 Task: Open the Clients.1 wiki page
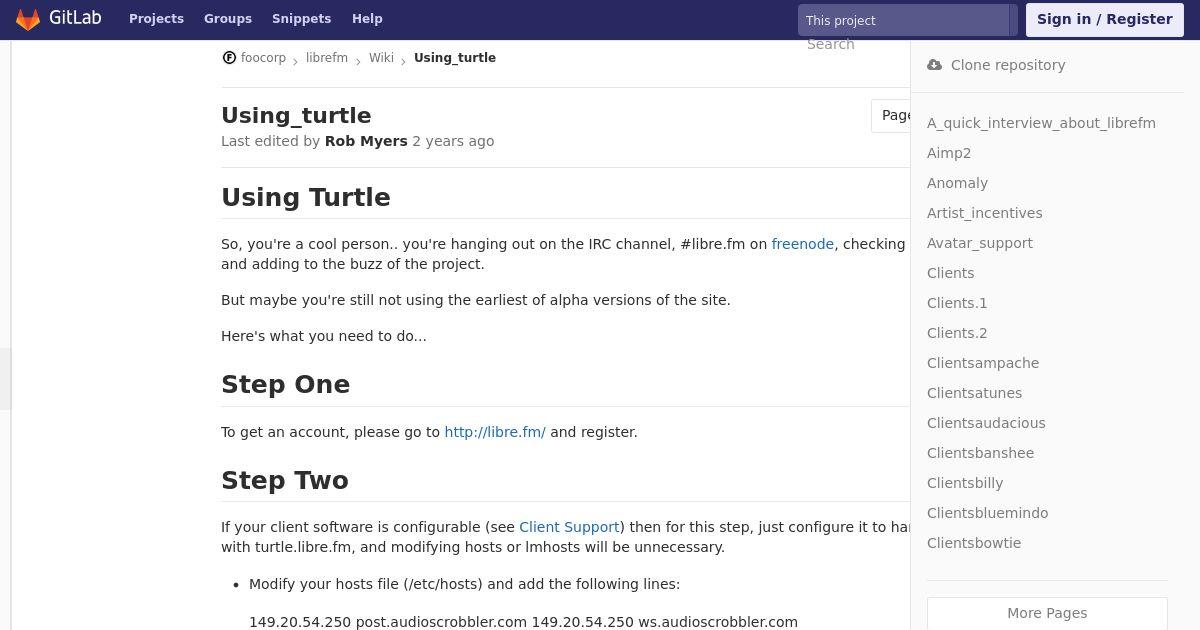(x=957, y=303)
